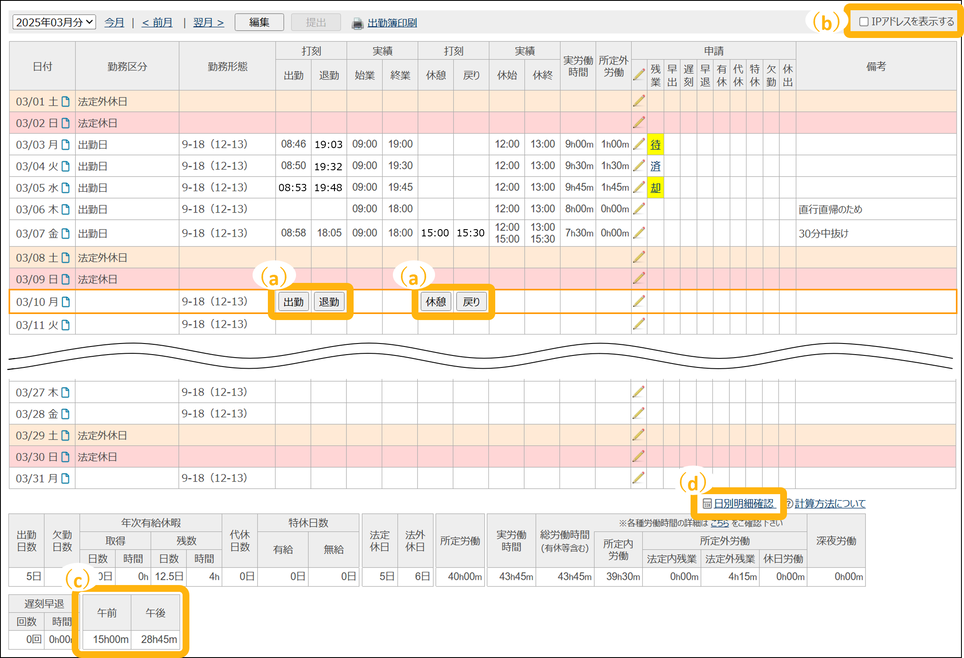Click the 戻り return button

pos(471,302)
